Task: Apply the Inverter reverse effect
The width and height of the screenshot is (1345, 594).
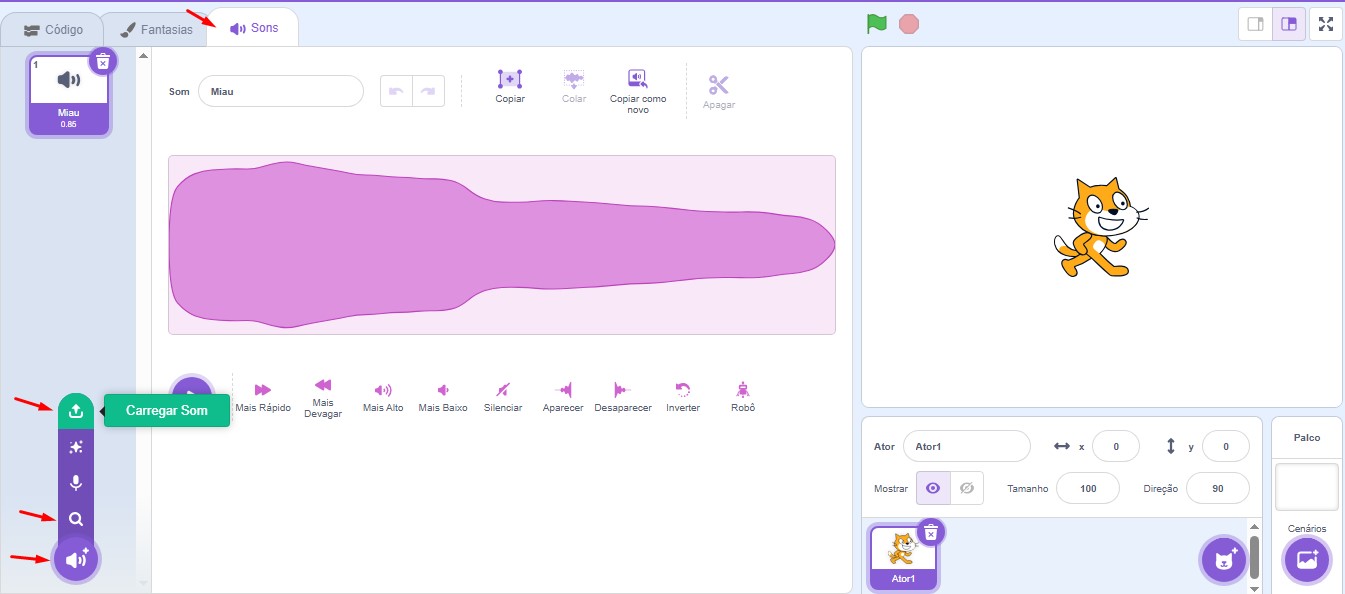Action: [x=683, y=396]
